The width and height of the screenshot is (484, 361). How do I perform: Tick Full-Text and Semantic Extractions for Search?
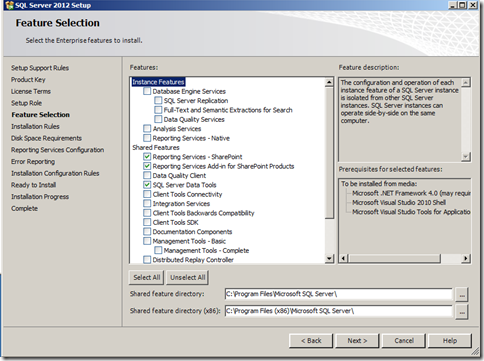(x=158, y=110)
